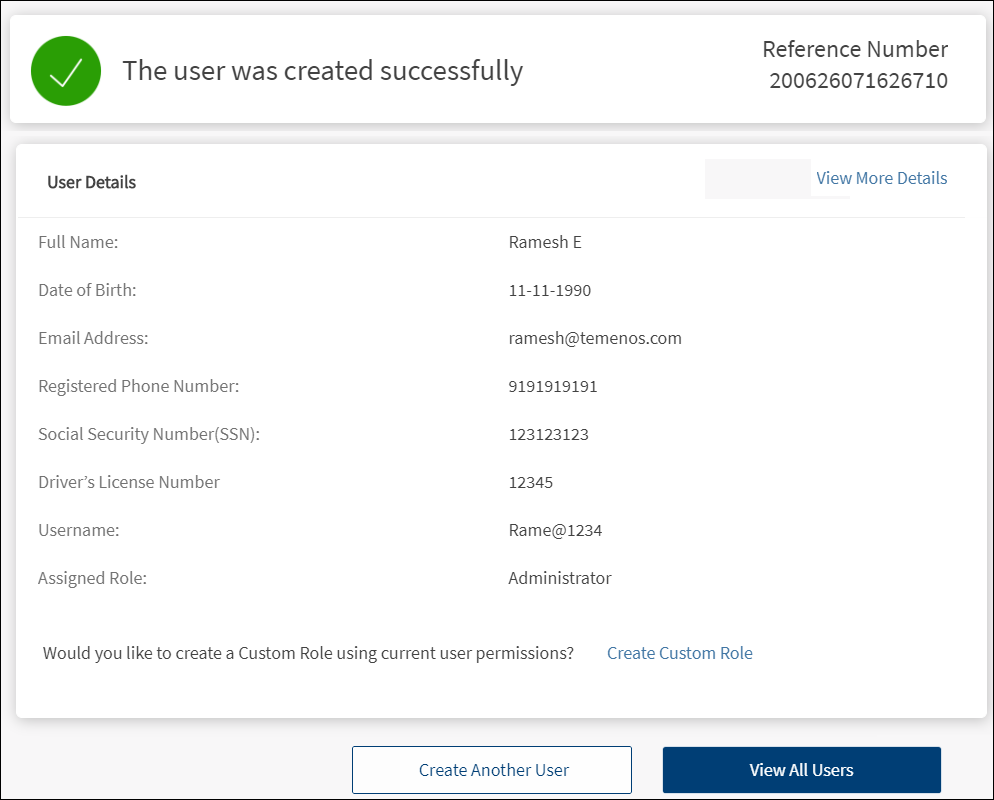Screen dimensions: 994x800
Task: Click the Registered Phone Number label
Action: pyautogui.click(x=138, y=386)
